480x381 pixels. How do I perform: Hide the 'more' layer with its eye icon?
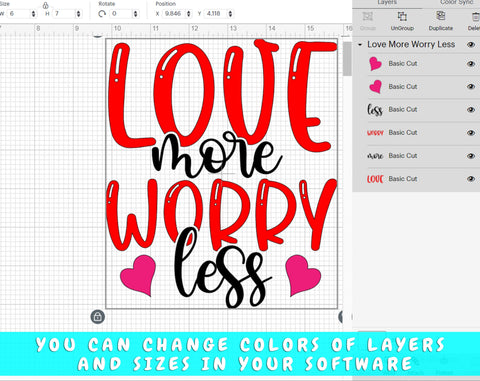[x=471, y=156]
